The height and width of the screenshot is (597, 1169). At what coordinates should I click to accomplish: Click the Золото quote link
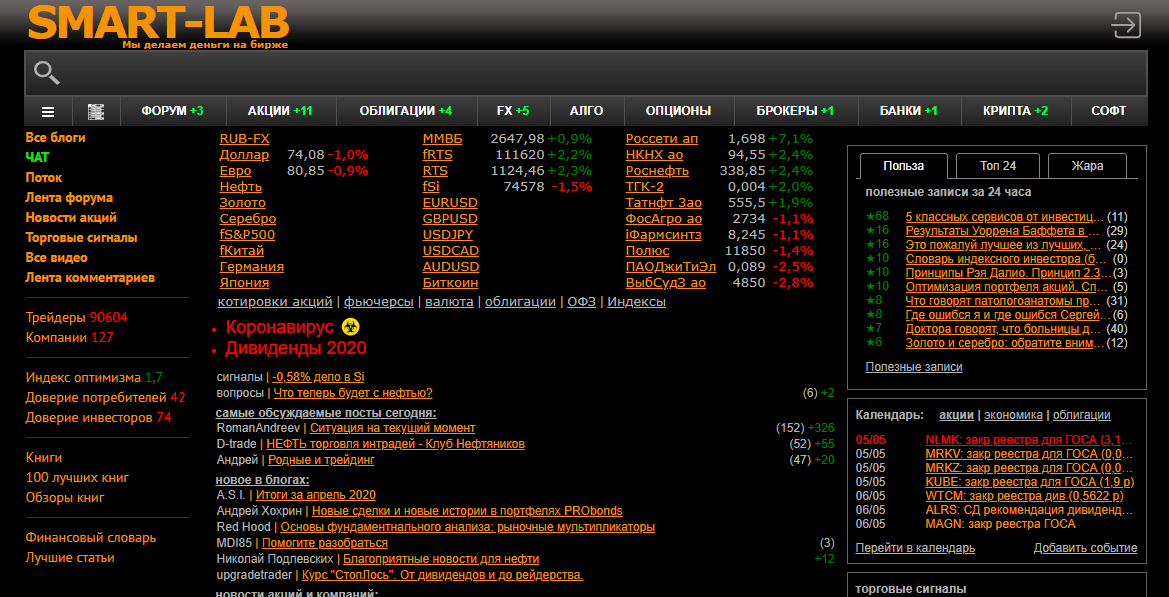click(x=242, y=203)
